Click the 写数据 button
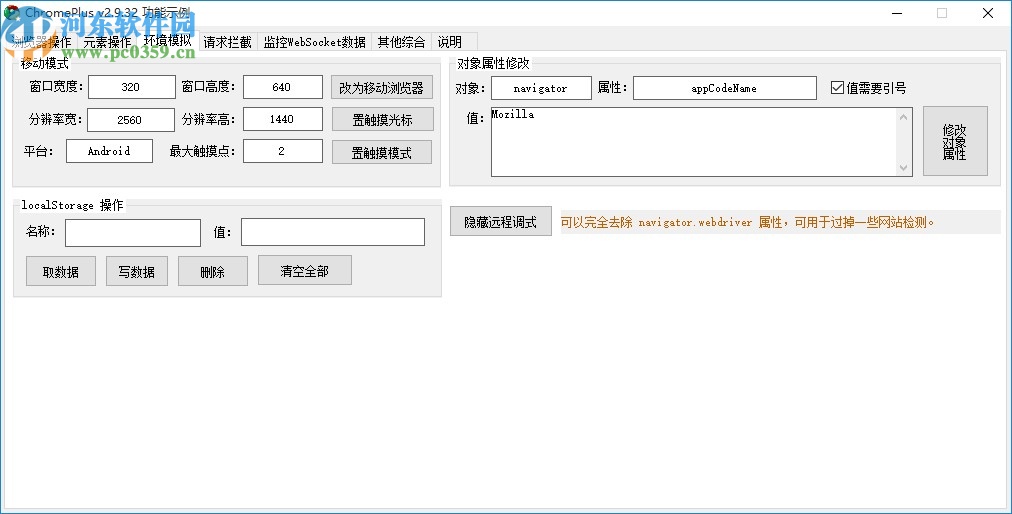 coord(137,271)
